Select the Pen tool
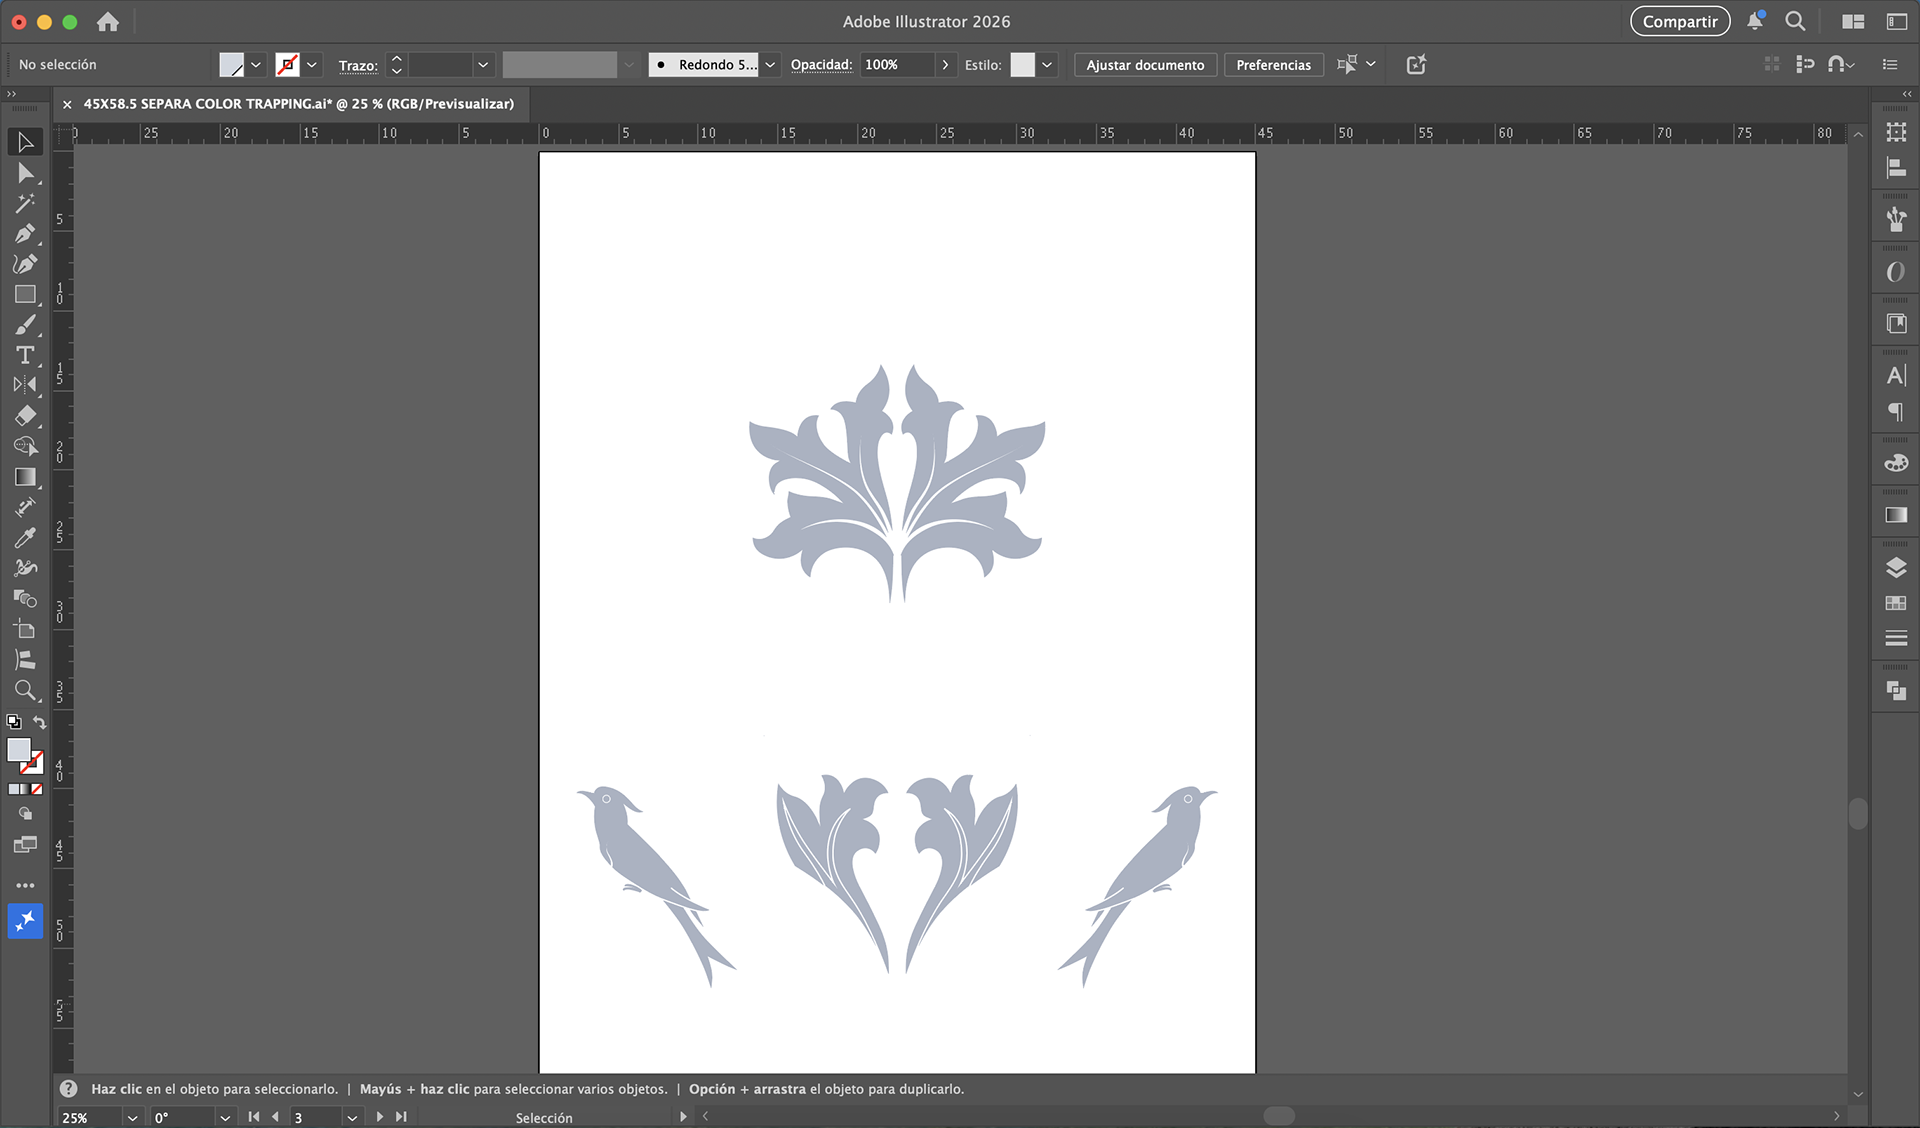 click(25, 233)
